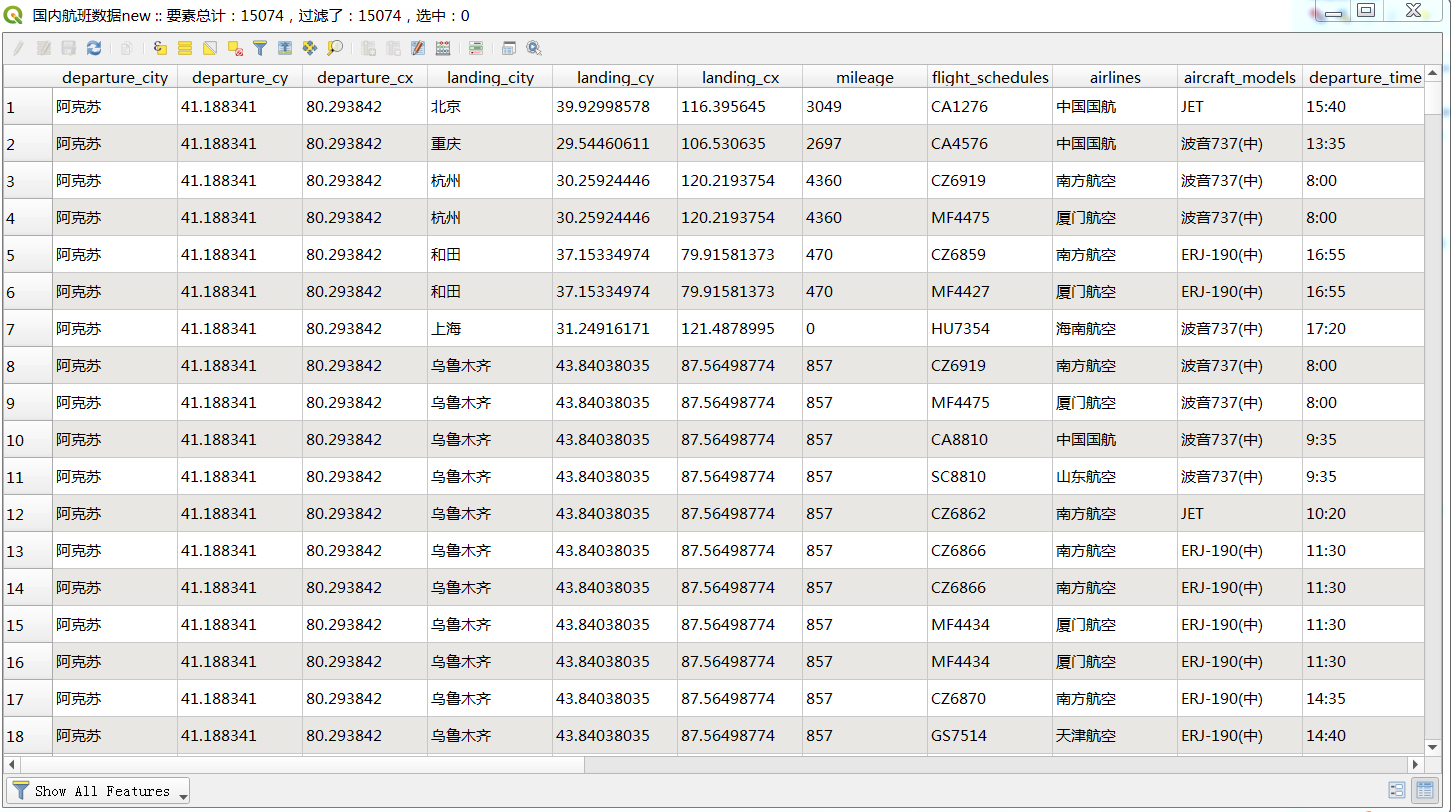Switch to form view
Viewport: 1451px width, 812px height.
[x=1397, y=791]
